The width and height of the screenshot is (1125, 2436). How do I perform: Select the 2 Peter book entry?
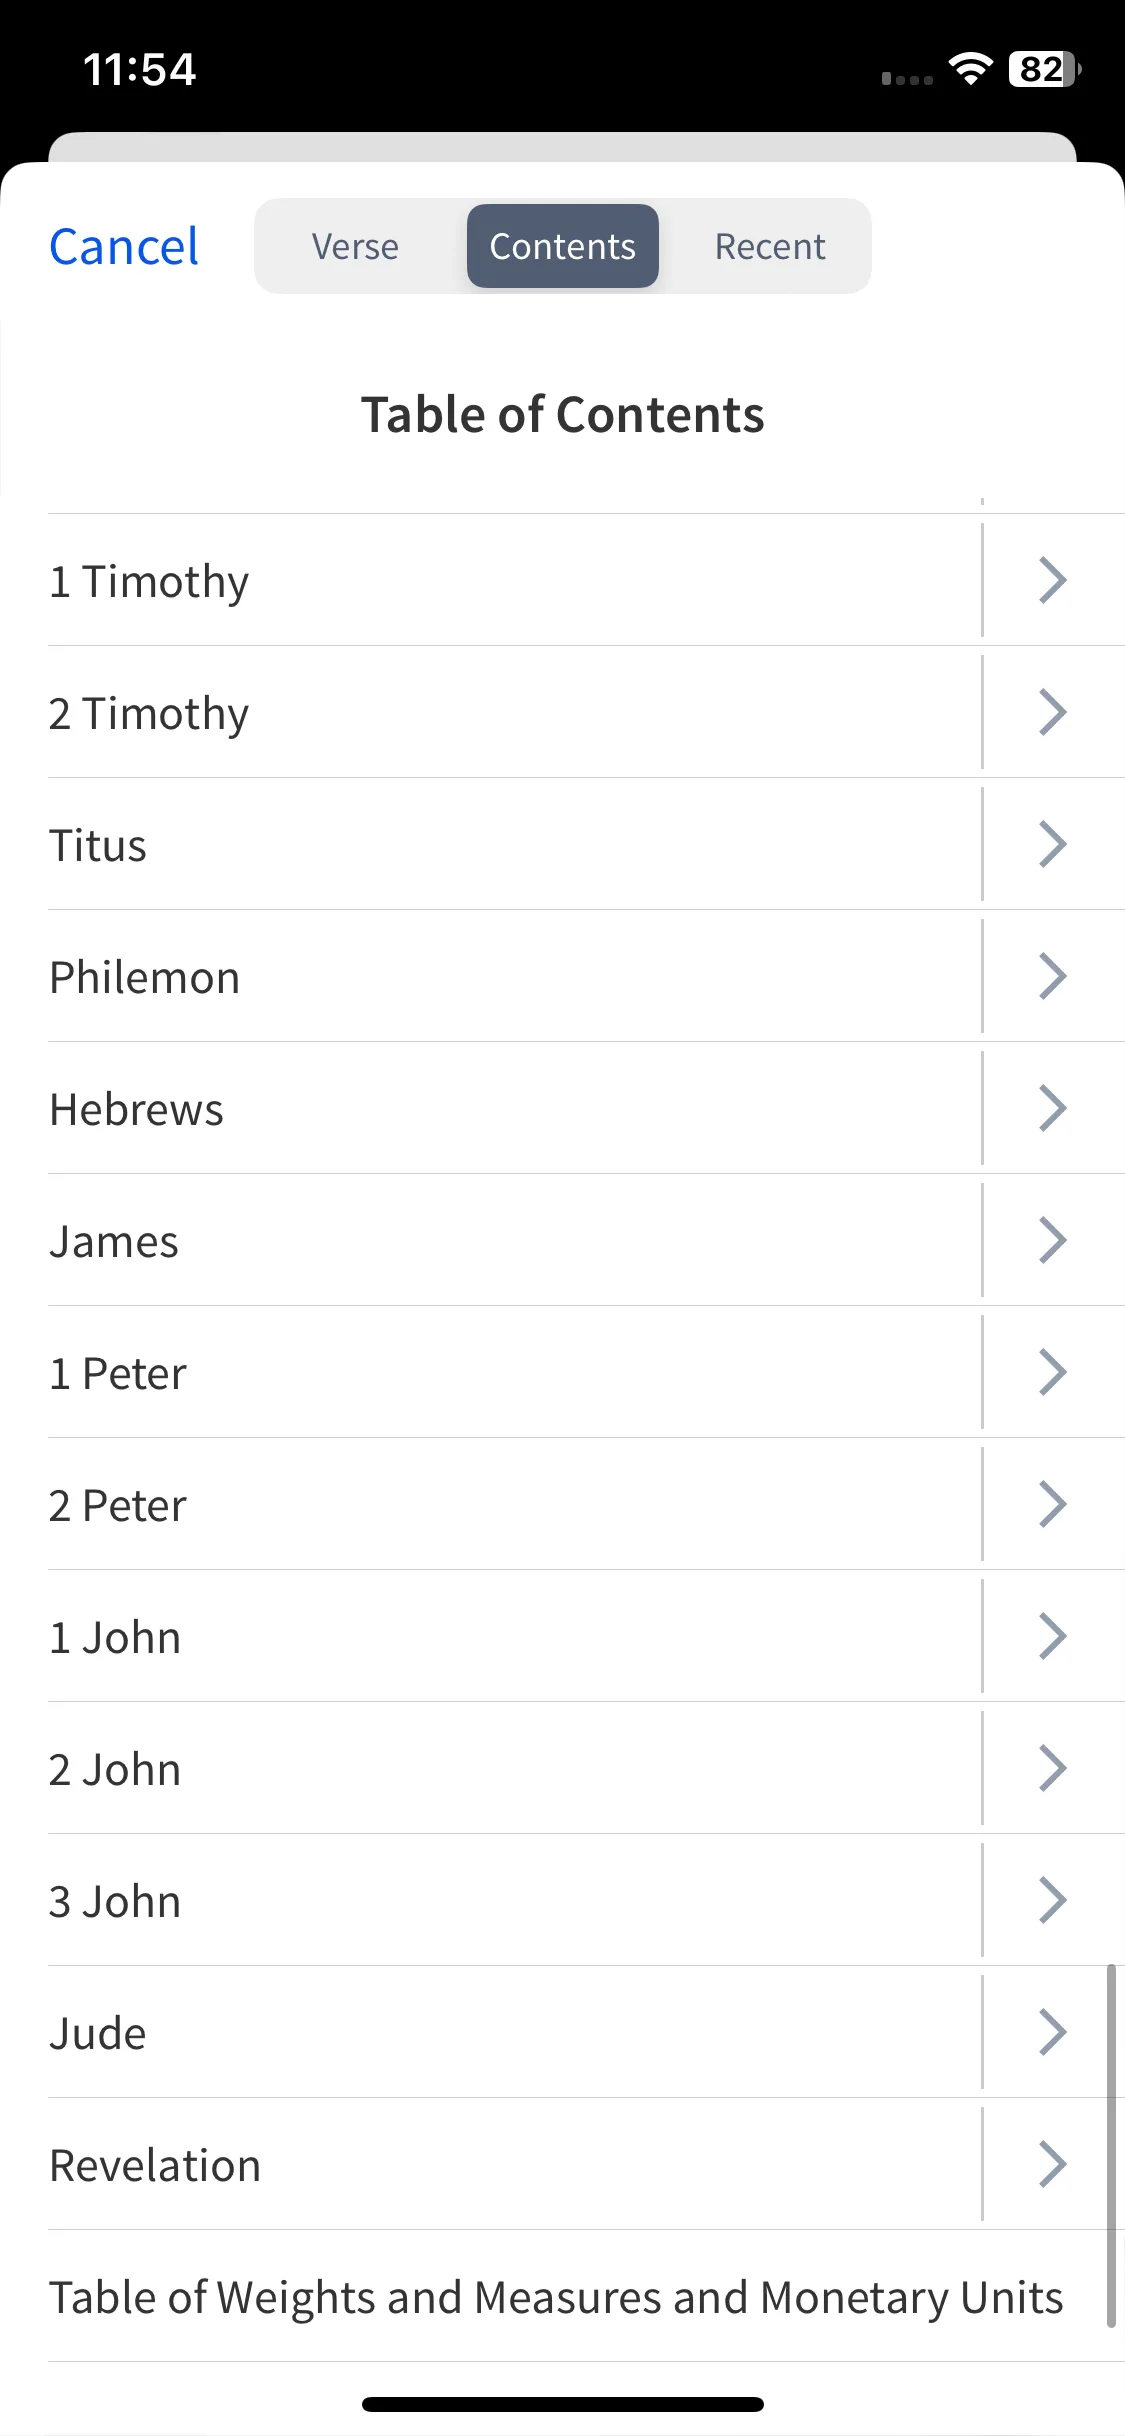[515, 1505]
